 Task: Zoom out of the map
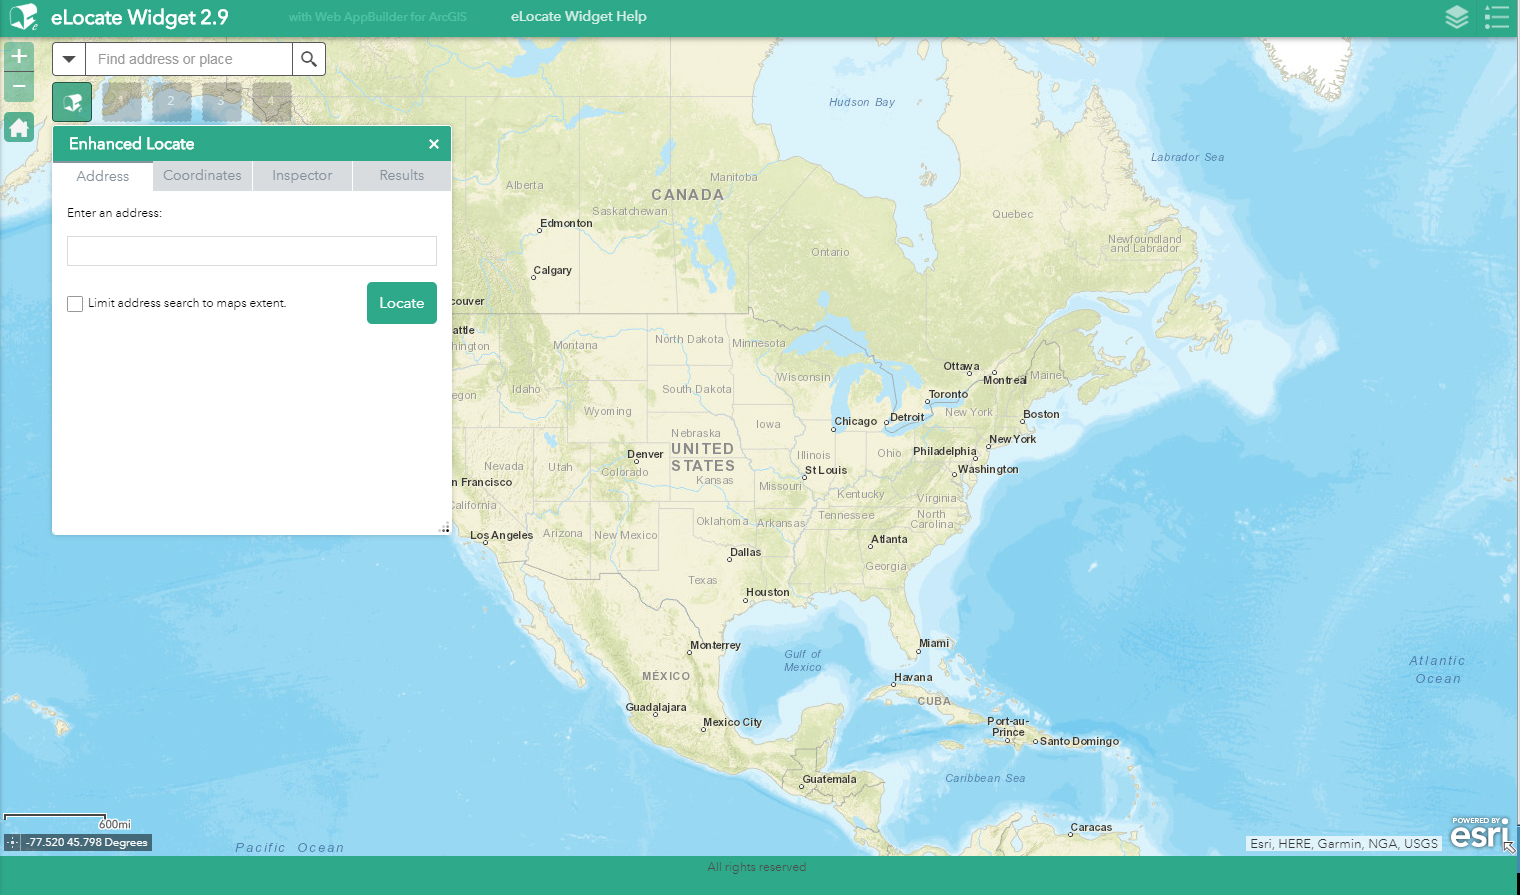tap(19, 87)
